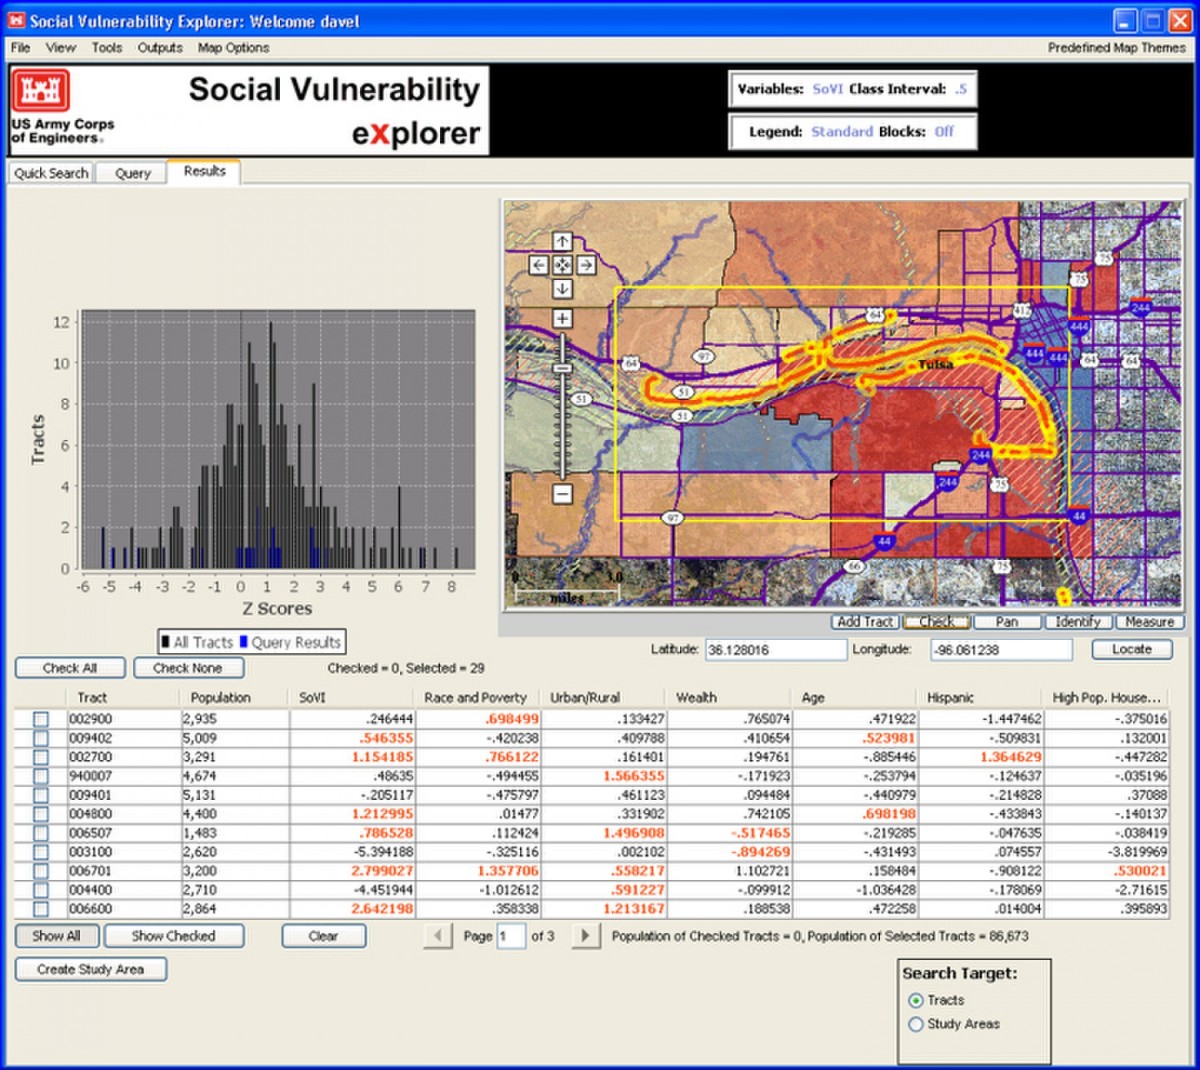Click Locate to find the coordinates
The width and height of the screenshot is (1200, 1070).
pyautogui.click(x=1131, y=649)
